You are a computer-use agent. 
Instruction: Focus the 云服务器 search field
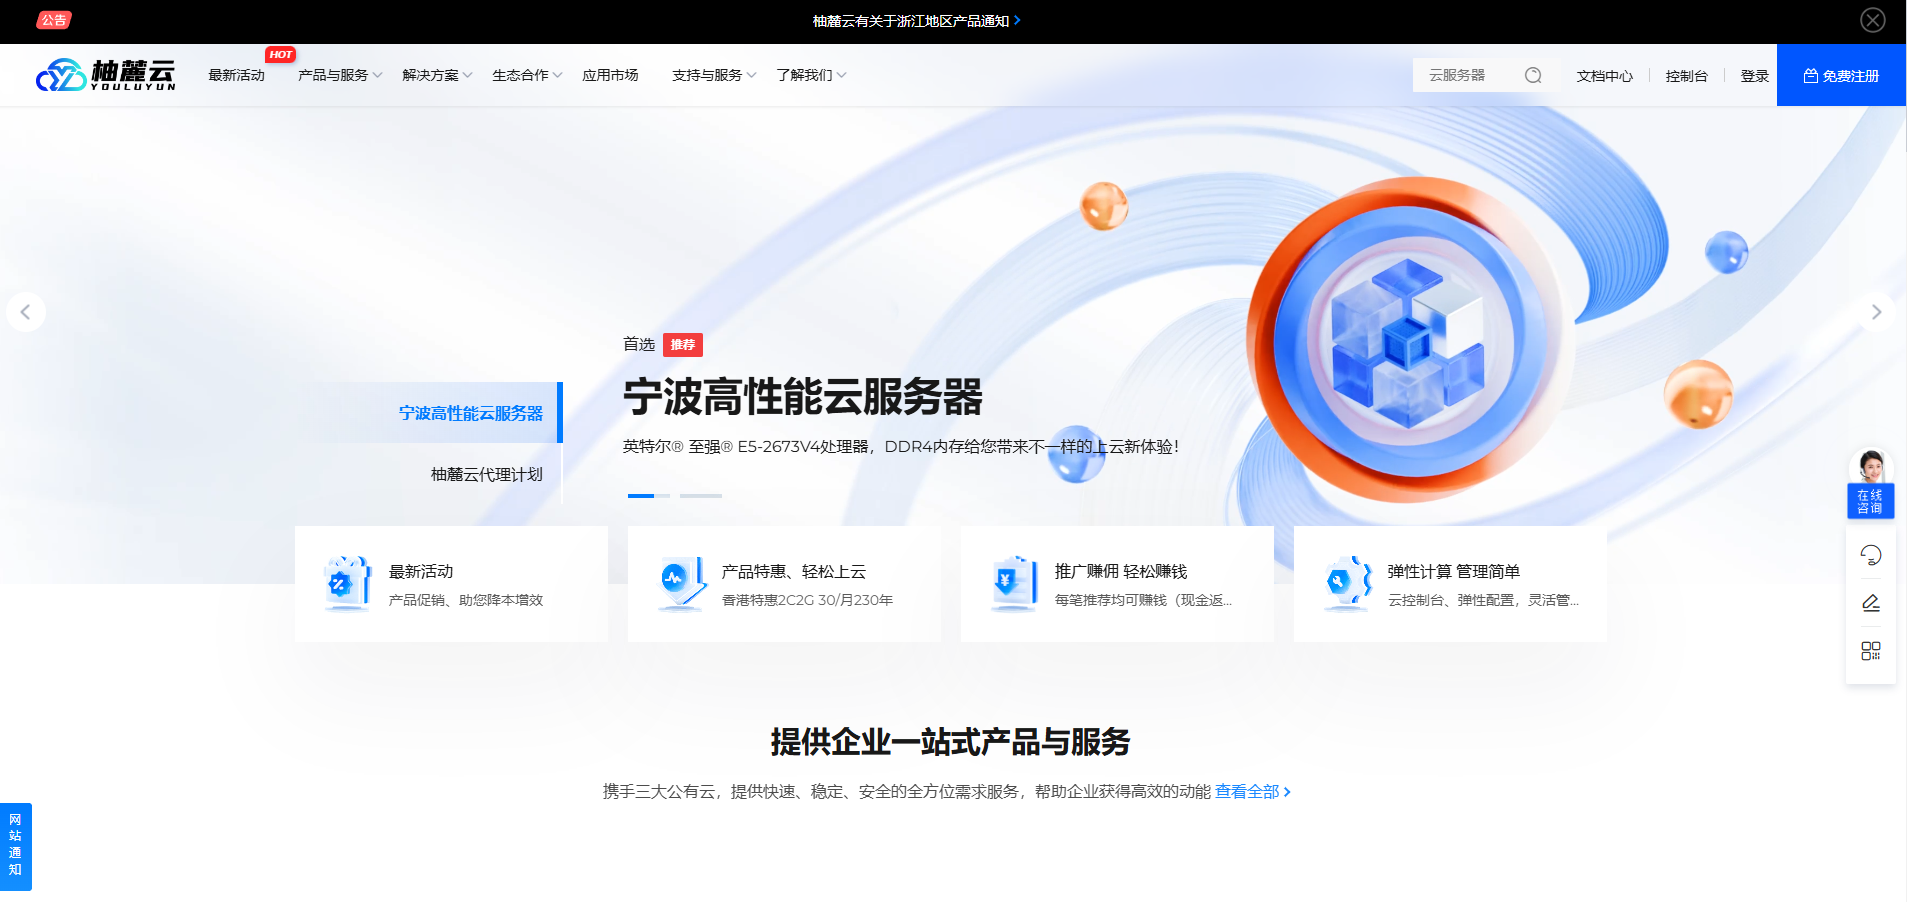[x=1468, y=75]
